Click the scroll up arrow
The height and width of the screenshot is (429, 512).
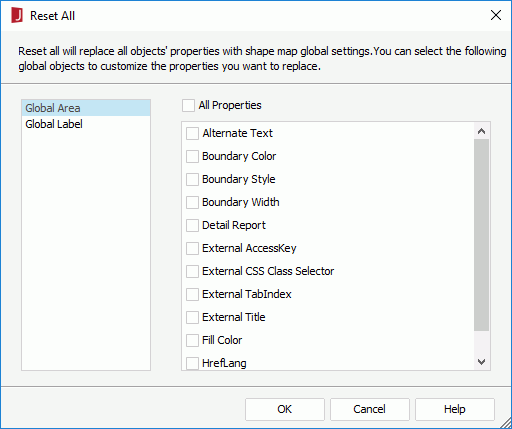[x=481, y=131]
